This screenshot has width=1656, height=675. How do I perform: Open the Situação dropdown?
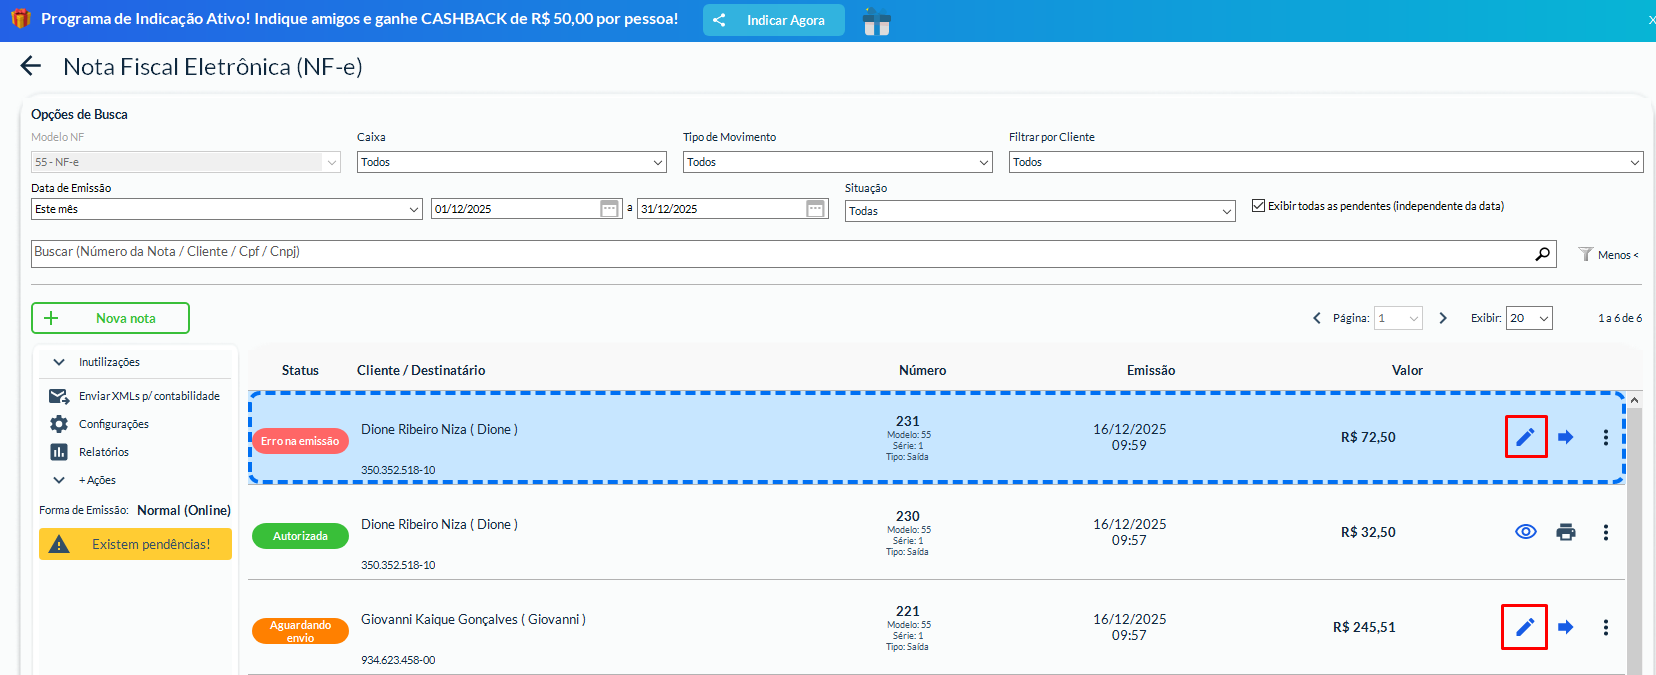pos(1039,211)
